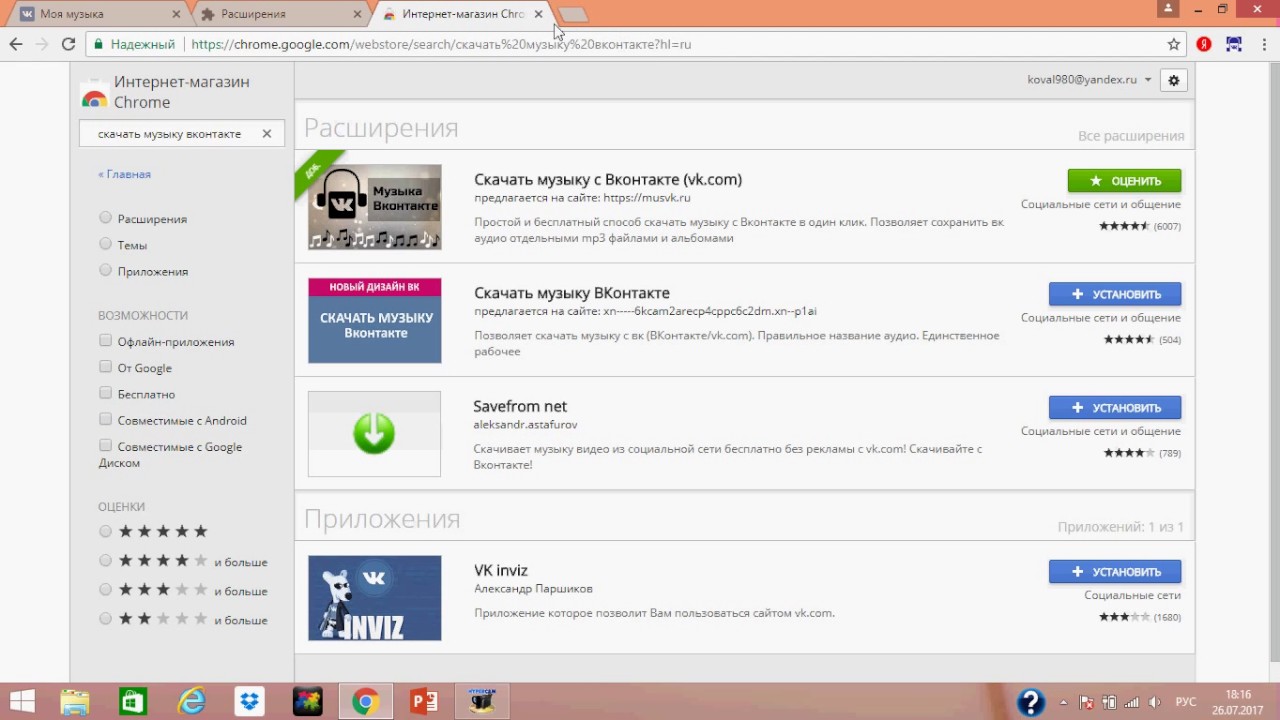
Task: Open Chrome three-dot menu
Action: pos(1263,44)
